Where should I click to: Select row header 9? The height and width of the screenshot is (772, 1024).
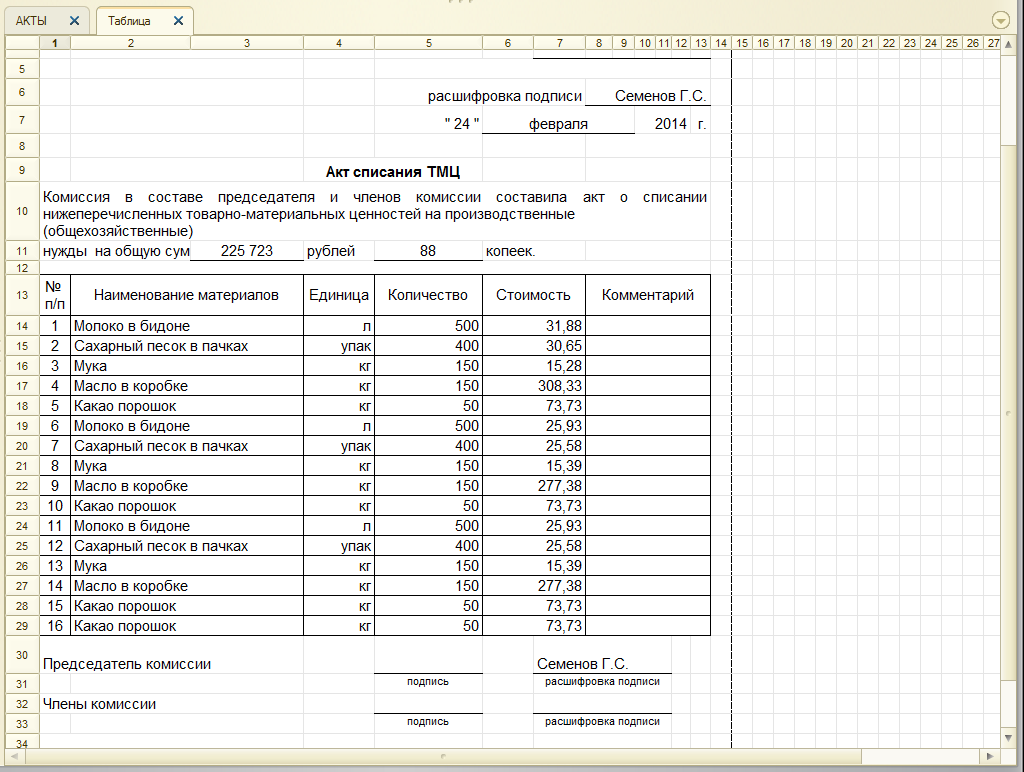tap(22, 170)
